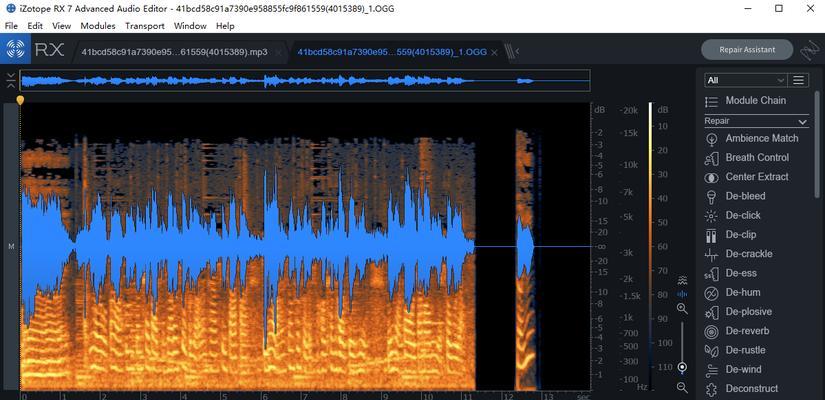Open the De-bleed module
This screenshot has height=400, width=825.
pos(735,196)
